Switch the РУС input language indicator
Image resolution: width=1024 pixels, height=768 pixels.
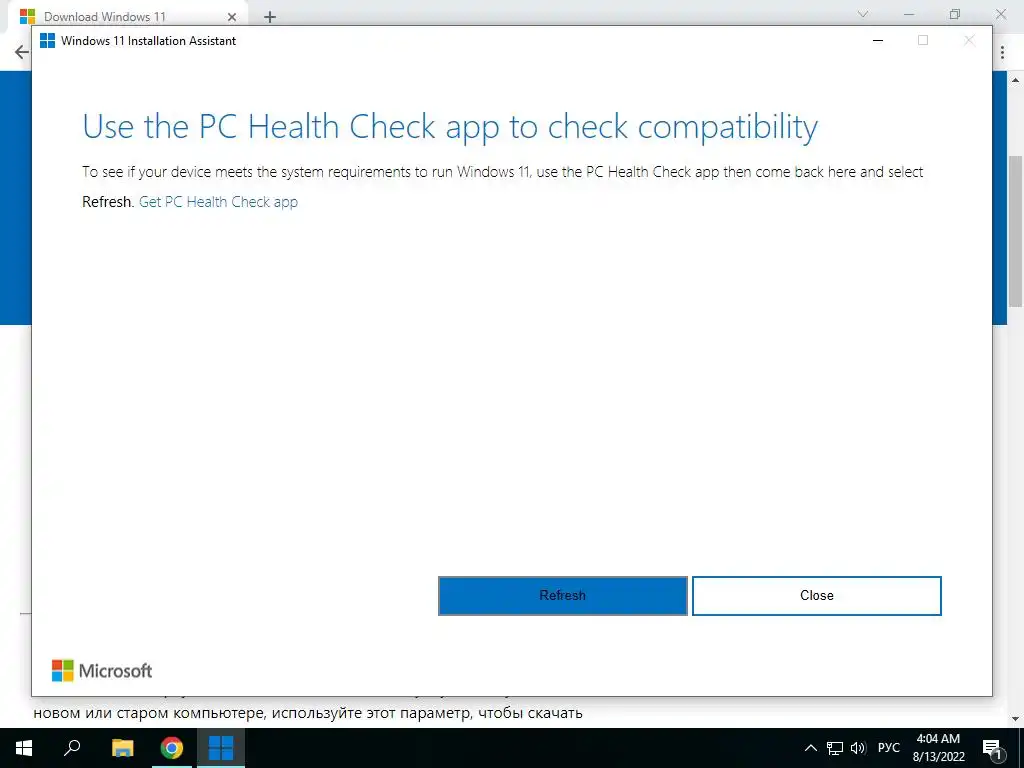point(888,748)
